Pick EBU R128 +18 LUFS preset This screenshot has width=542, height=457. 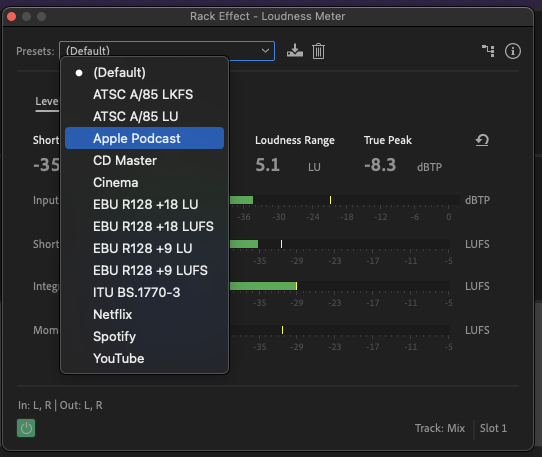click(x=144, y=226)
